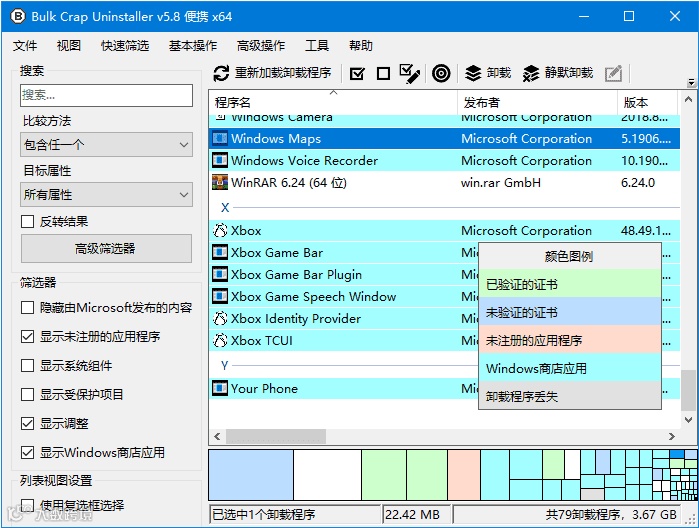Open the 包含任一个 comparison method dropdown
Screen dimensions: 699x528
(106, 144)
